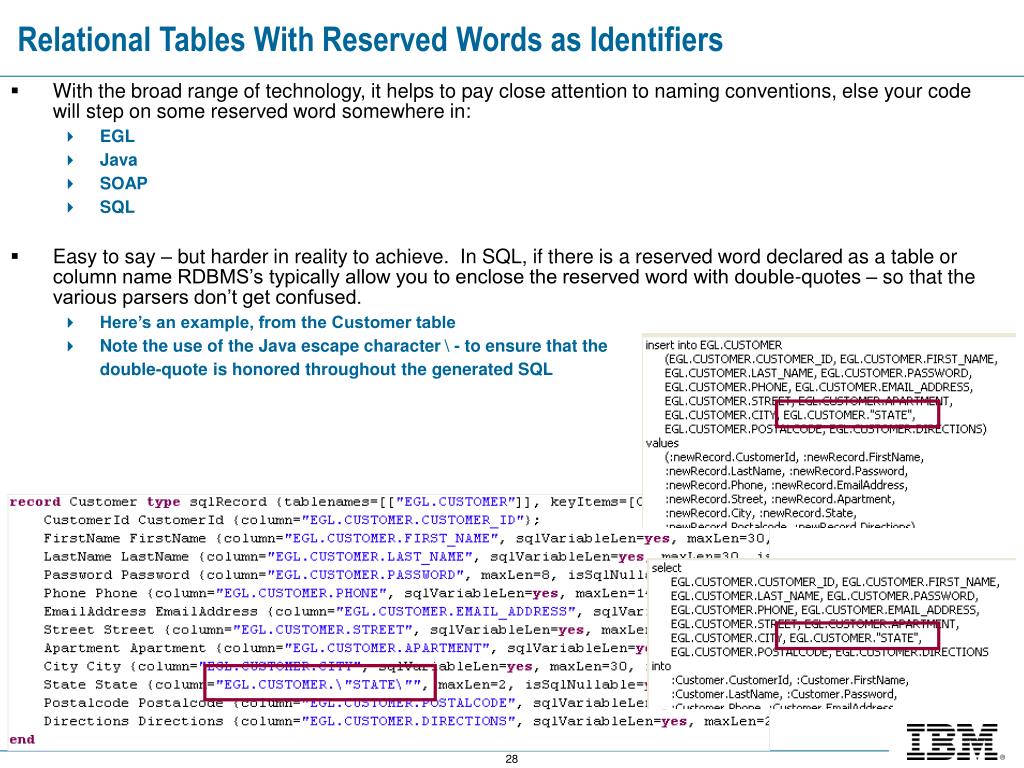Click the arrow bullet beside 'SOAP'
This screenshot has width=1024, height=768.
(71, 184)
